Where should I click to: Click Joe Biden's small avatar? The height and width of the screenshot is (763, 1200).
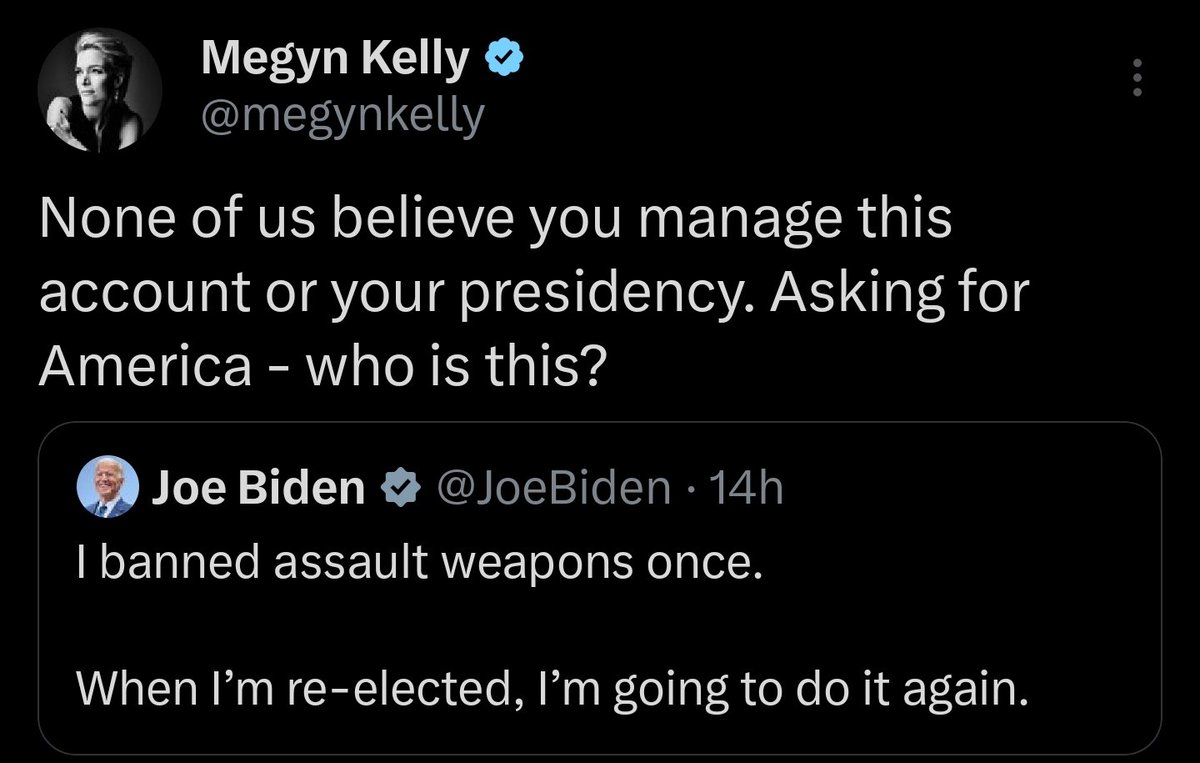point(107,487)
